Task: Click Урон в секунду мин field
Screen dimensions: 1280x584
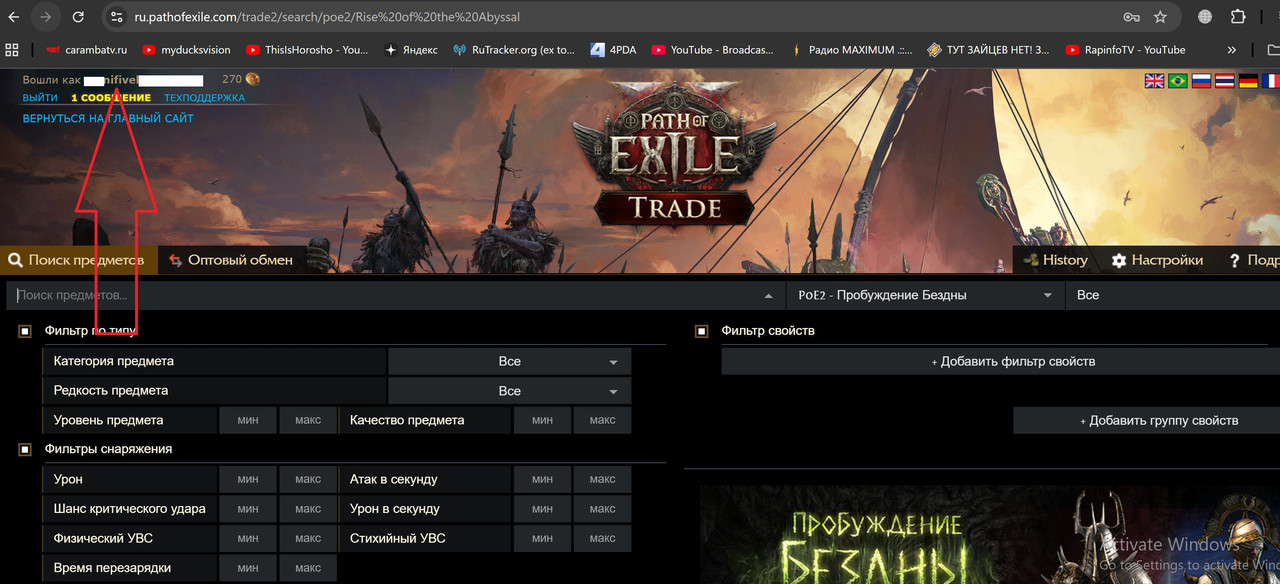Action: 542,509
